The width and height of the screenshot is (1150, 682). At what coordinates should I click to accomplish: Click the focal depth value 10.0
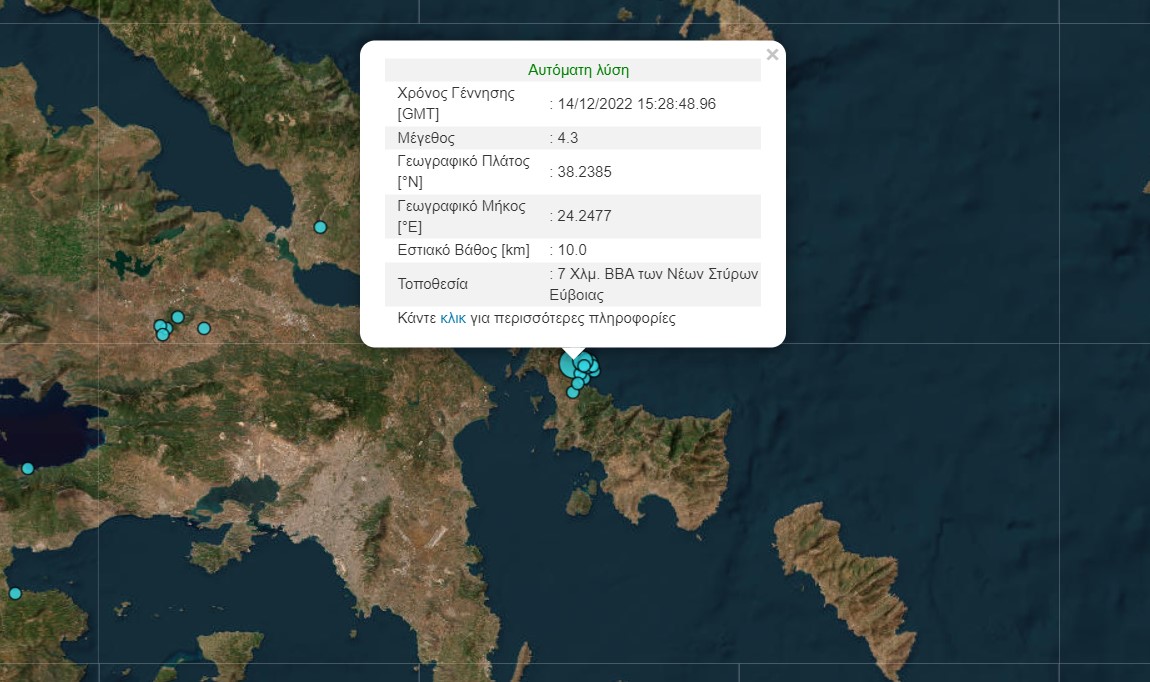coord(571,250)
